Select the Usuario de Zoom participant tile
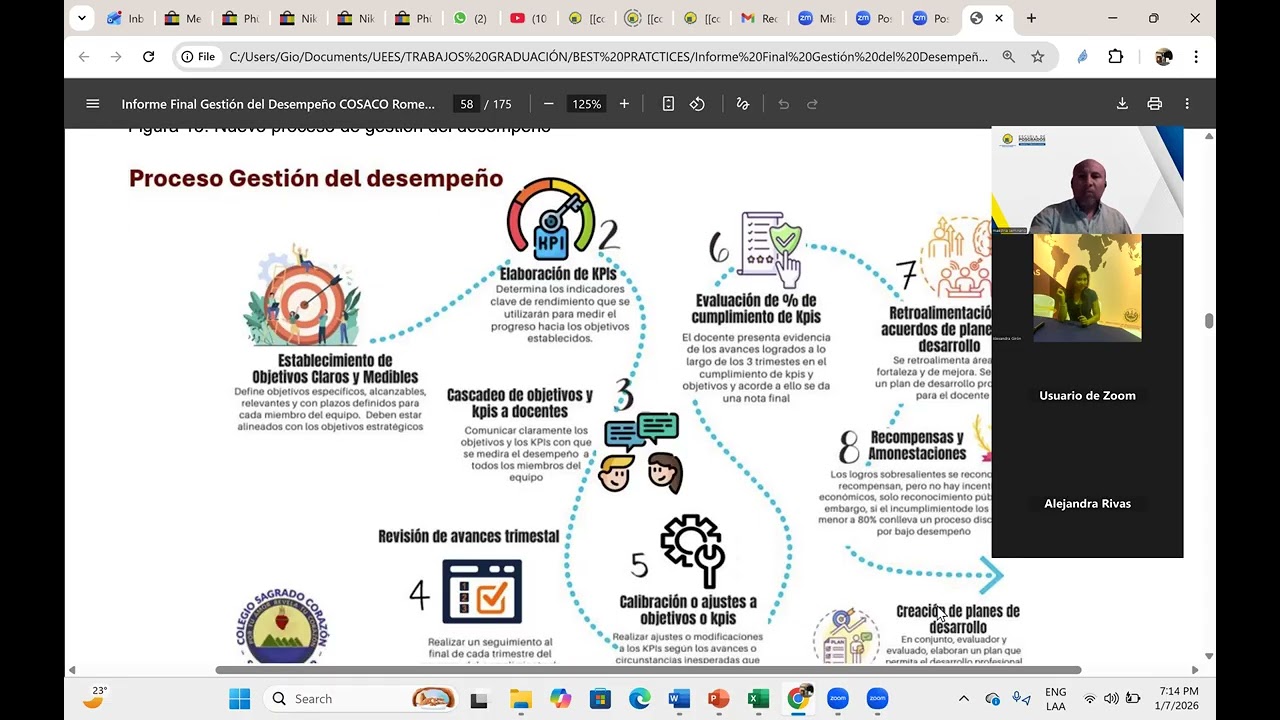 coord(1087,396)
